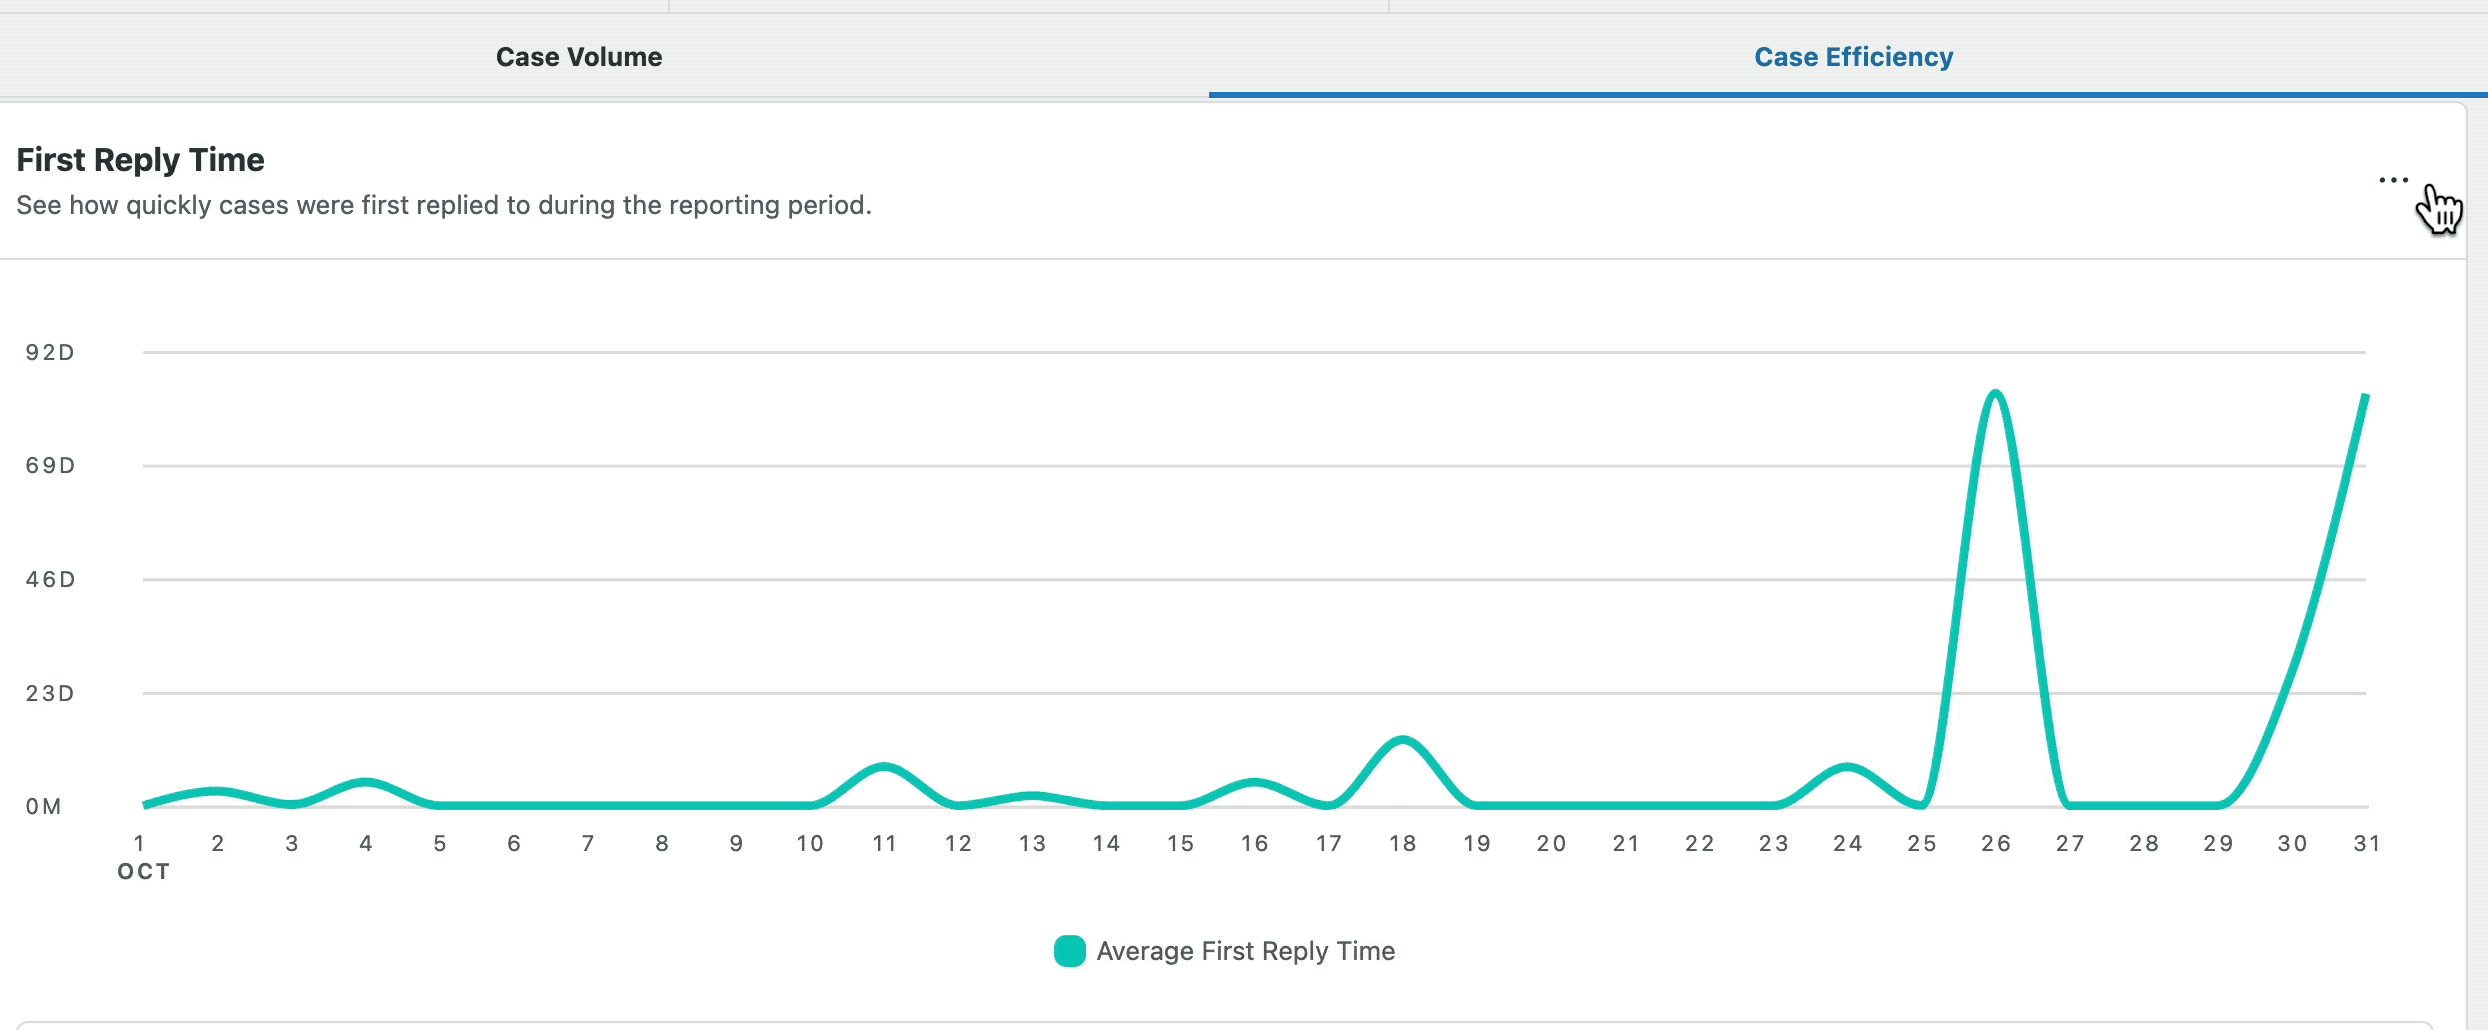Image resolution: width=2488 pixels, height=1030 pixels.
Task: Click the small peak at October 18
Action: pos(1403,740)
